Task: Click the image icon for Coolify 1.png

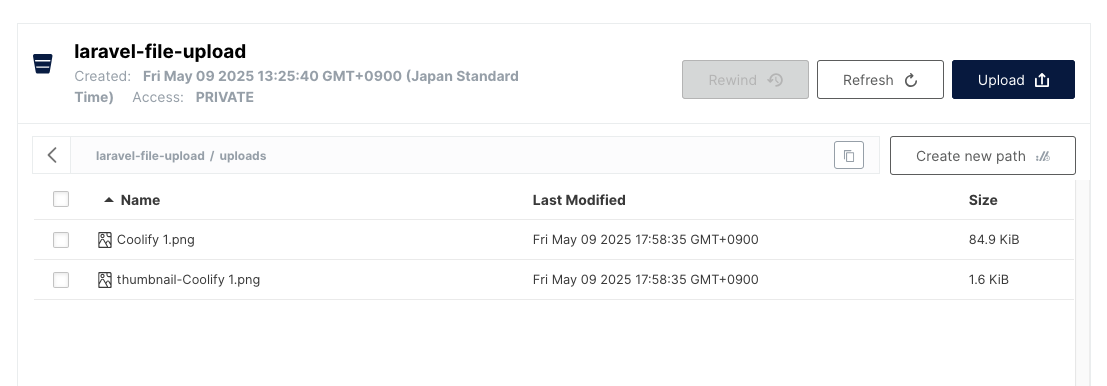Action: pyautogui.click(x=104, y=240)
